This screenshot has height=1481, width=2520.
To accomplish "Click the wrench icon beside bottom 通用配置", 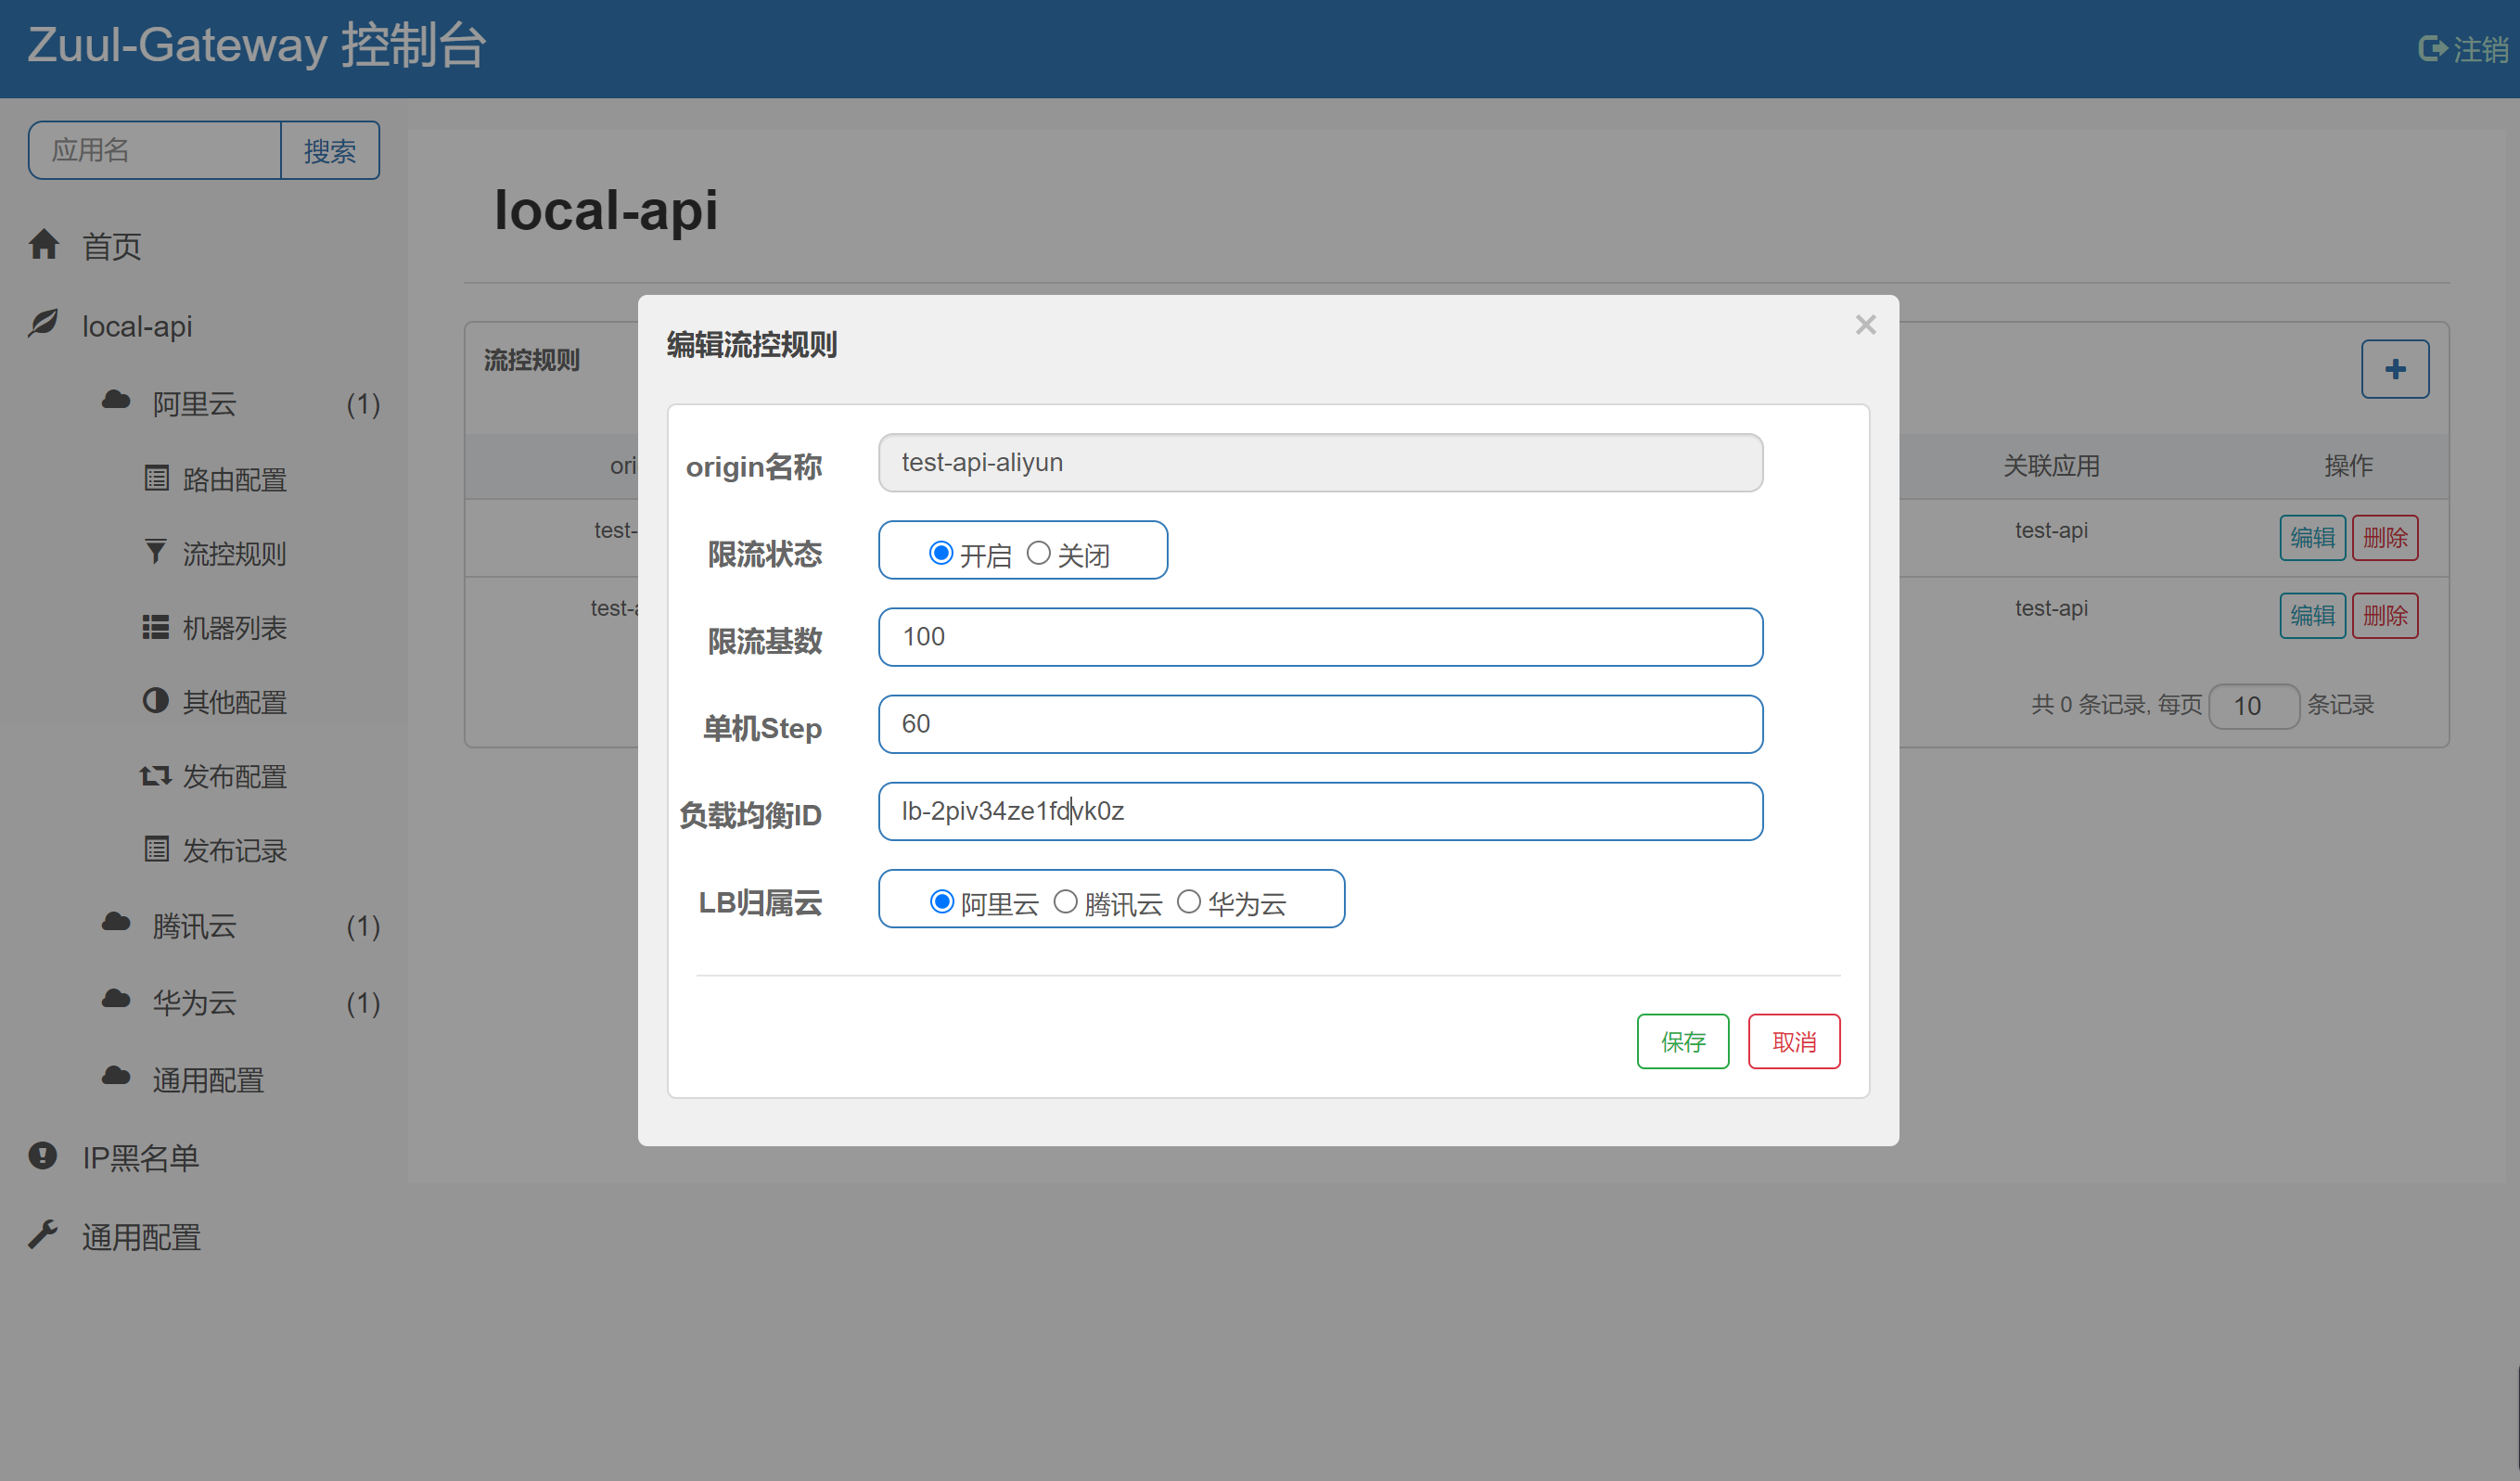I will tap(43, 1234).
